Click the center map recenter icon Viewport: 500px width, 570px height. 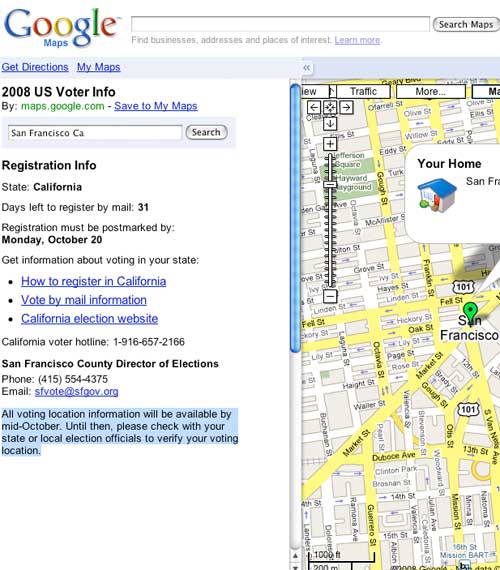tap(330, 107)
